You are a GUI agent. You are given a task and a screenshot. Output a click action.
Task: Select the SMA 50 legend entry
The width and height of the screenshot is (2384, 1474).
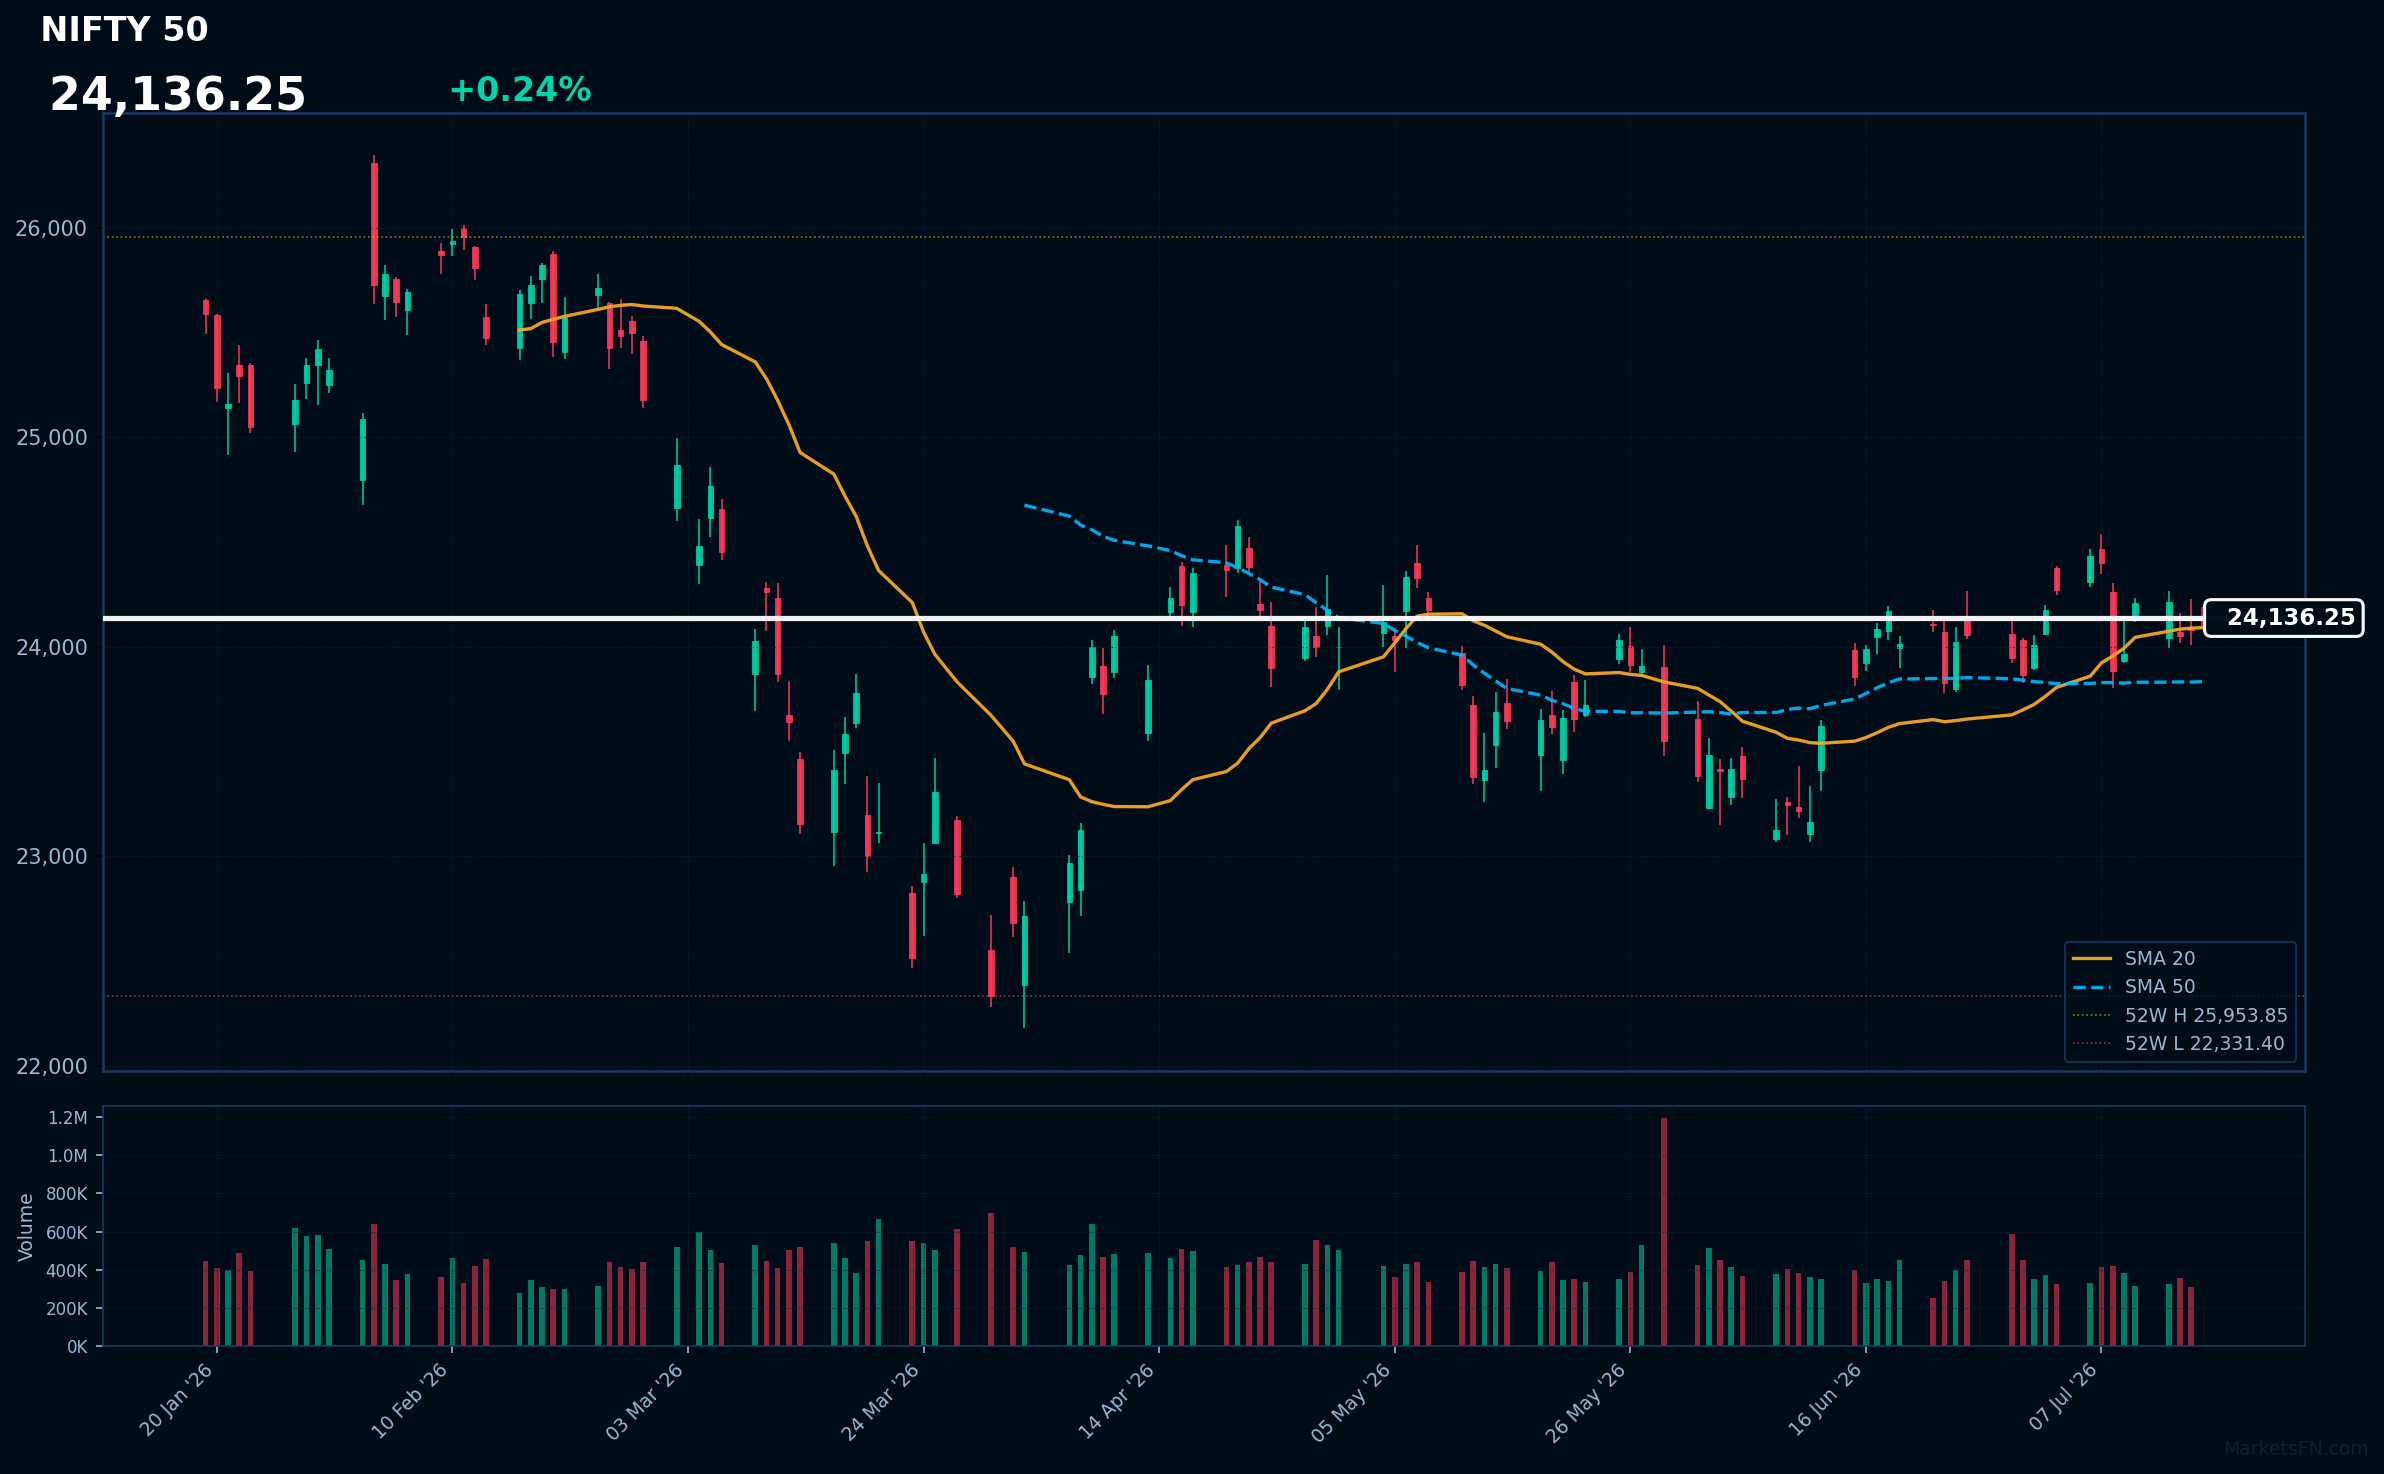(x=2134, y=987)
